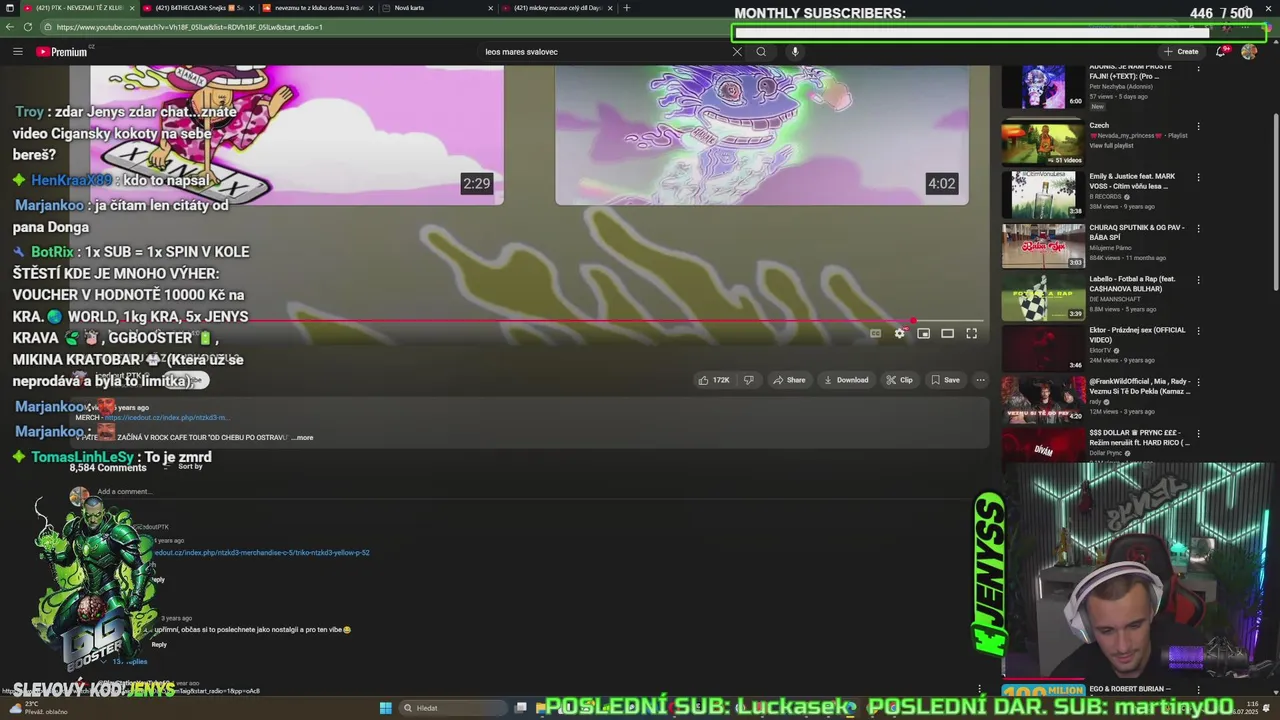Start voice search with the microphone

pyautogui.click(x=795, y=52)
